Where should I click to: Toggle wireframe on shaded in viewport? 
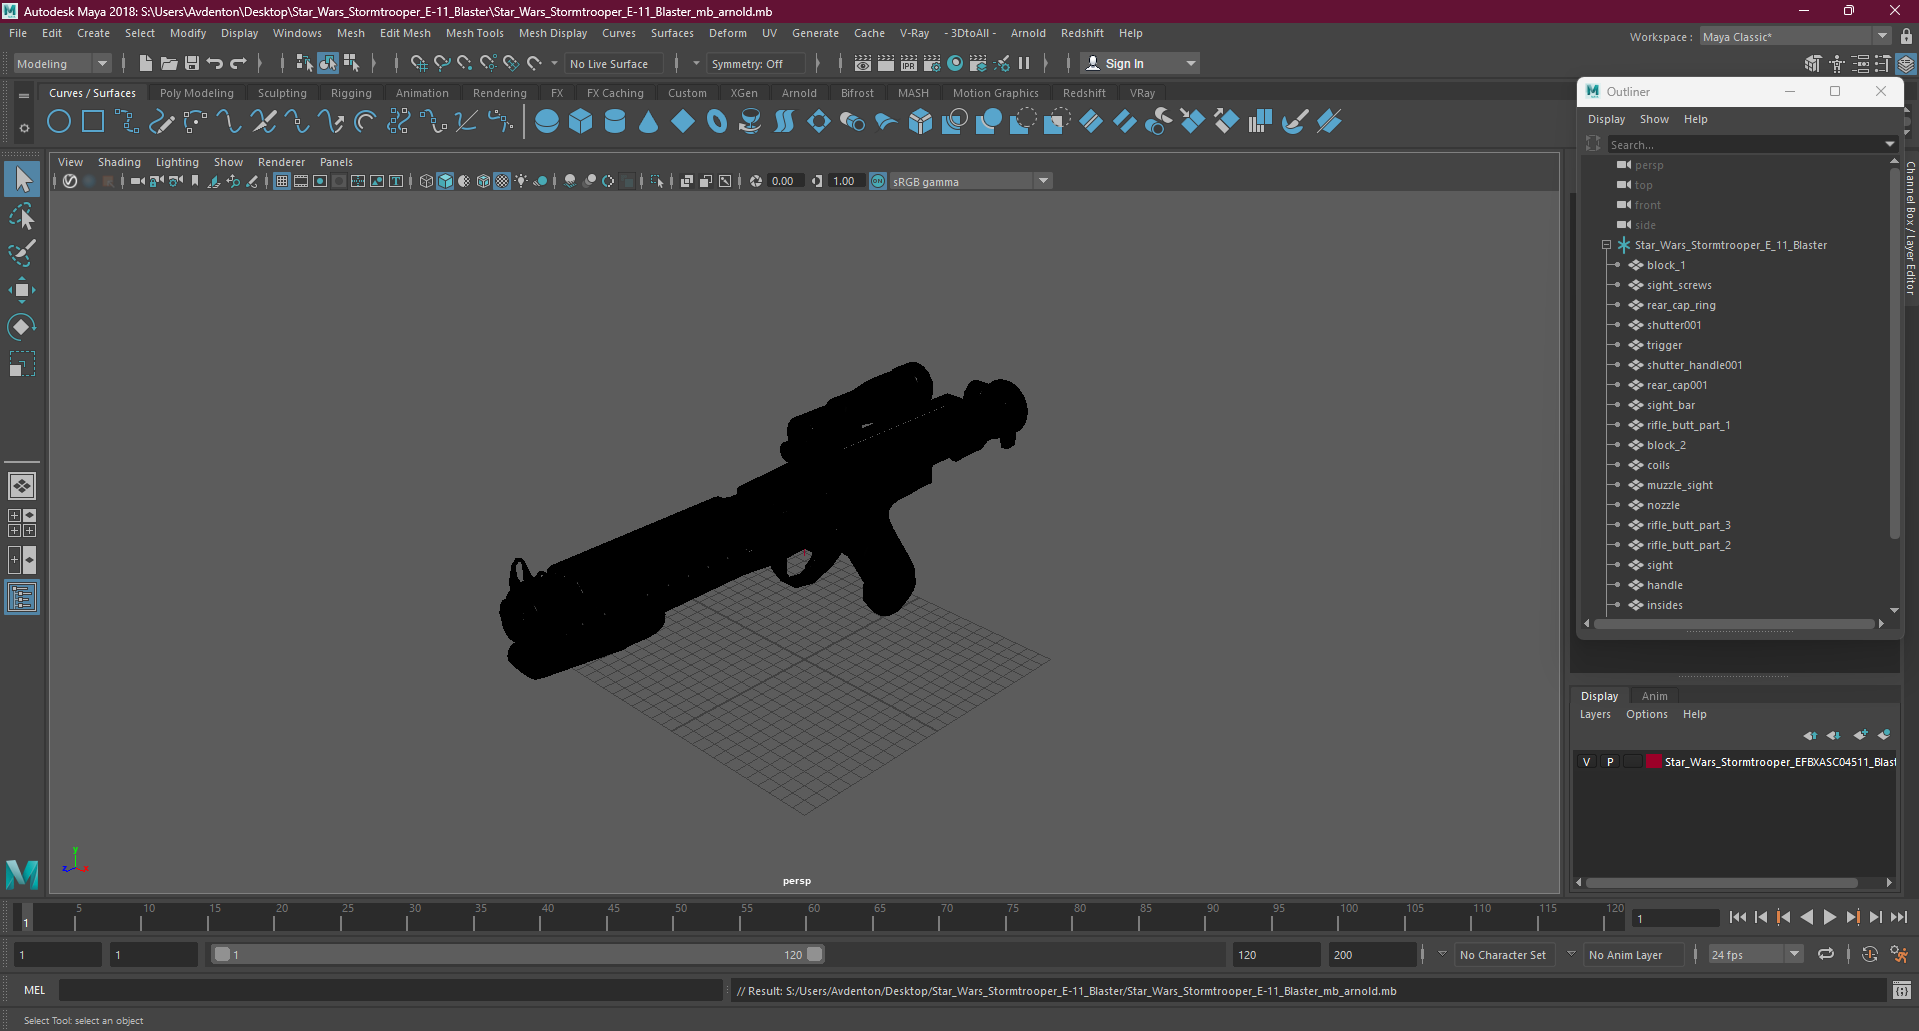(484, 181)
